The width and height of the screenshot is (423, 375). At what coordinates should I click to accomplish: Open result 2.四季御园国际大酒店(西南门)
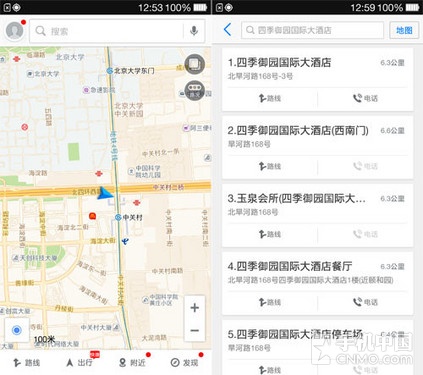298,130
